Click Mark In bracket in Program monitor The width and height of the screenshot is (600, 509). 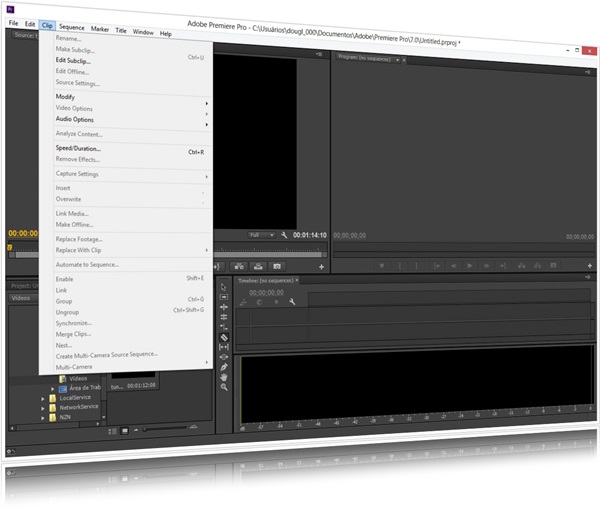[400, 265]
